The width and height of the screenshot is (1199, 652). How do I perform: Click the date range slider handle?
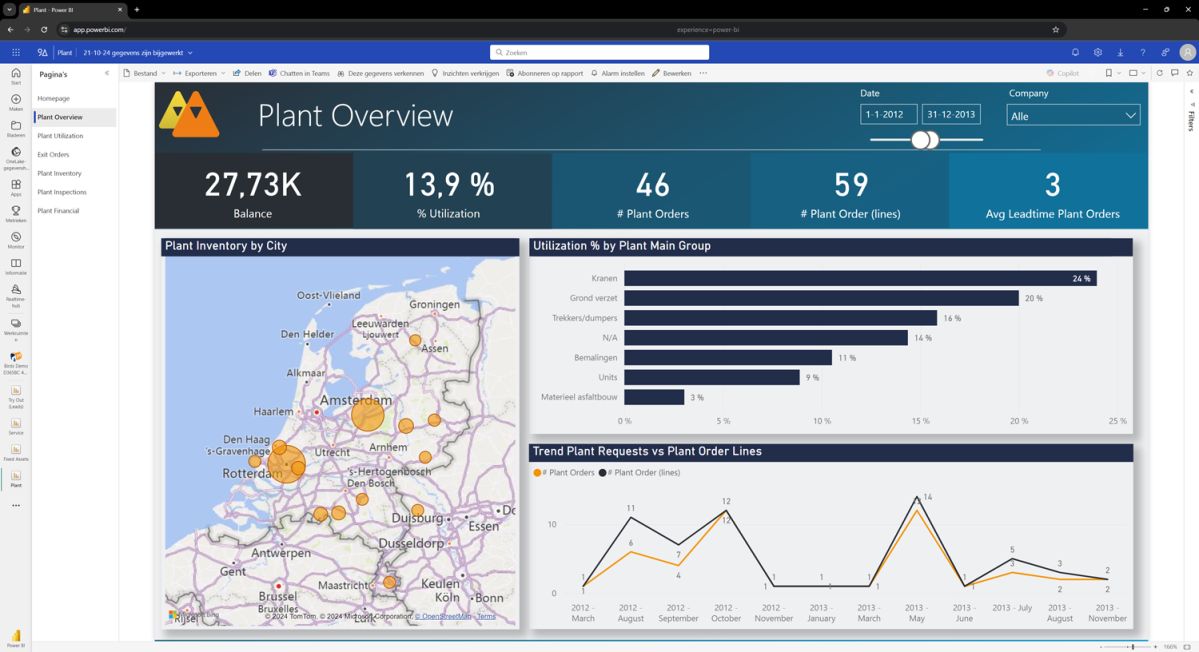pos(921,140)
